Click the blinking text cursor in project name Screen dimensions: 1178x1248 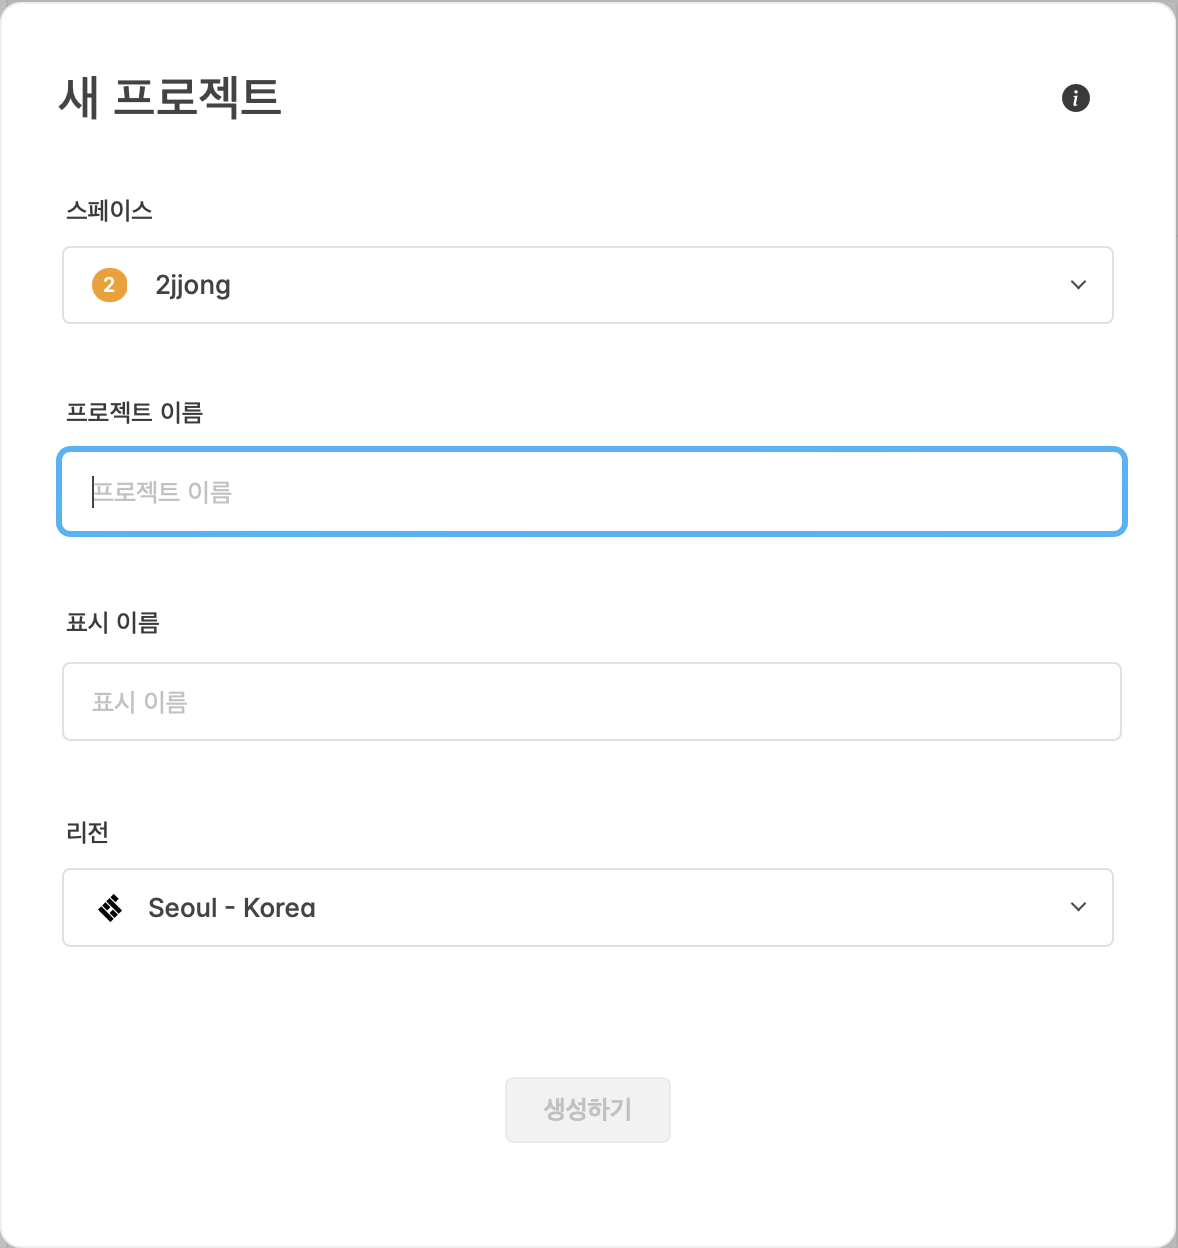(93, 492)
